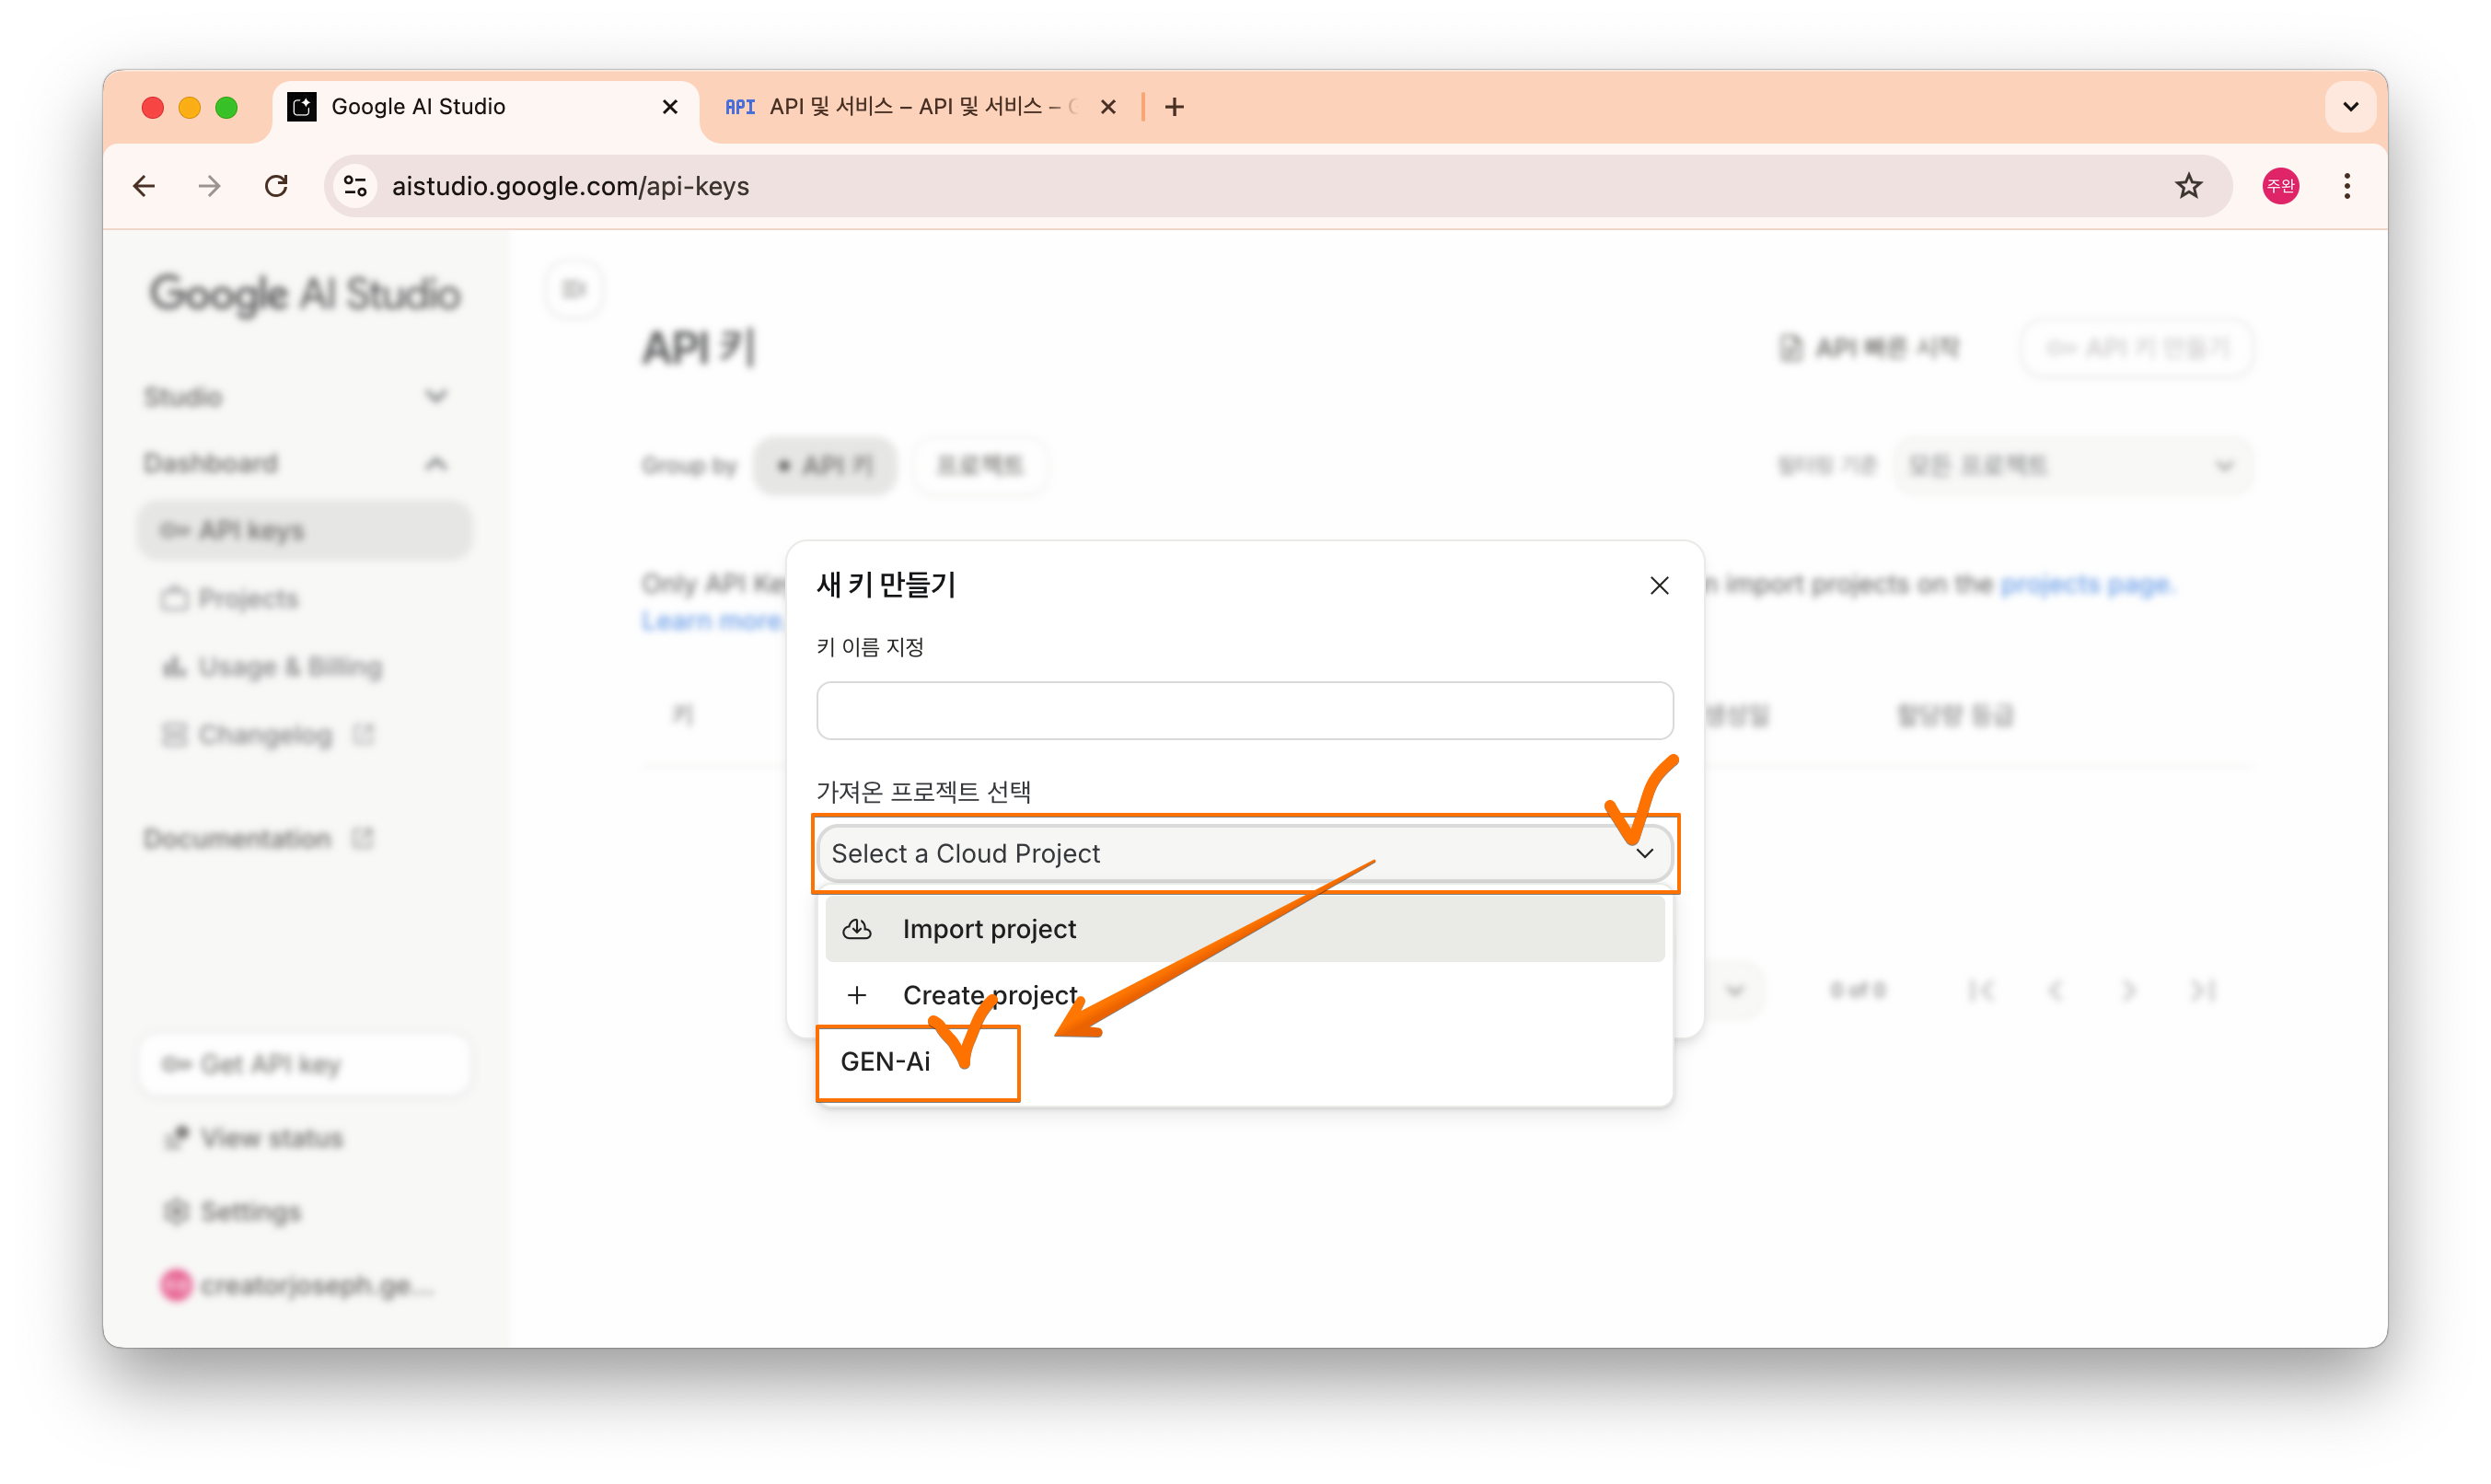Reload the AI Studio page
The height and width of the screenshot is (1484, 2491).
tap(276, 186)
